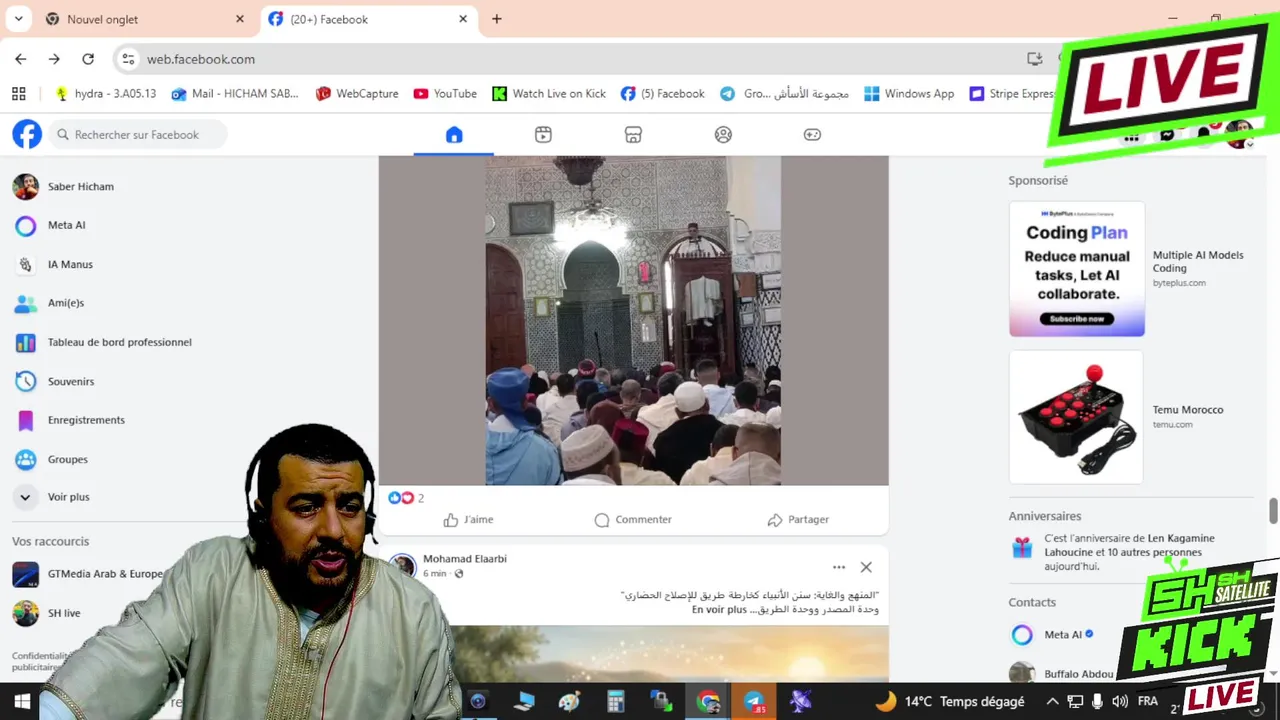The width and height of the screenshot is (1280, 720).
Task: Open Souvenirs memories shortcut
Action: click(70, 381)
